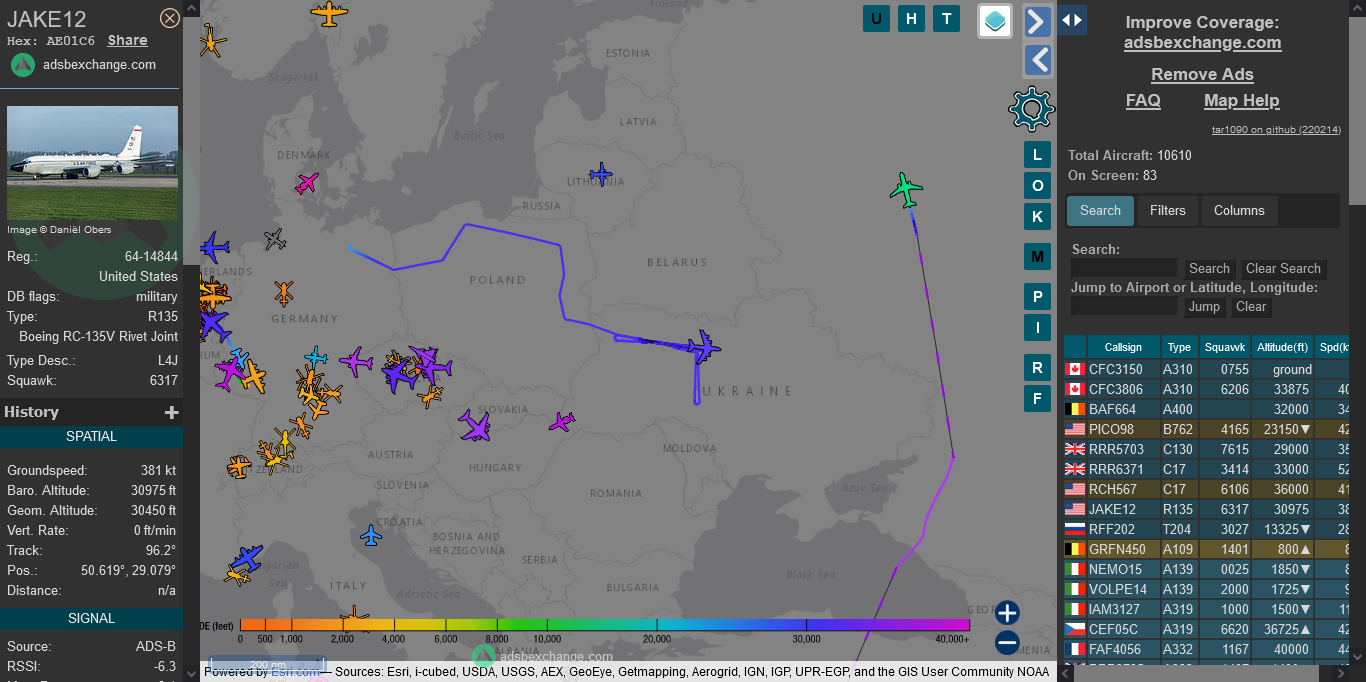Screen dimensions: 1366x682
Task: Click the Share link for JAKE12
Action: click(x=128, y=41)
